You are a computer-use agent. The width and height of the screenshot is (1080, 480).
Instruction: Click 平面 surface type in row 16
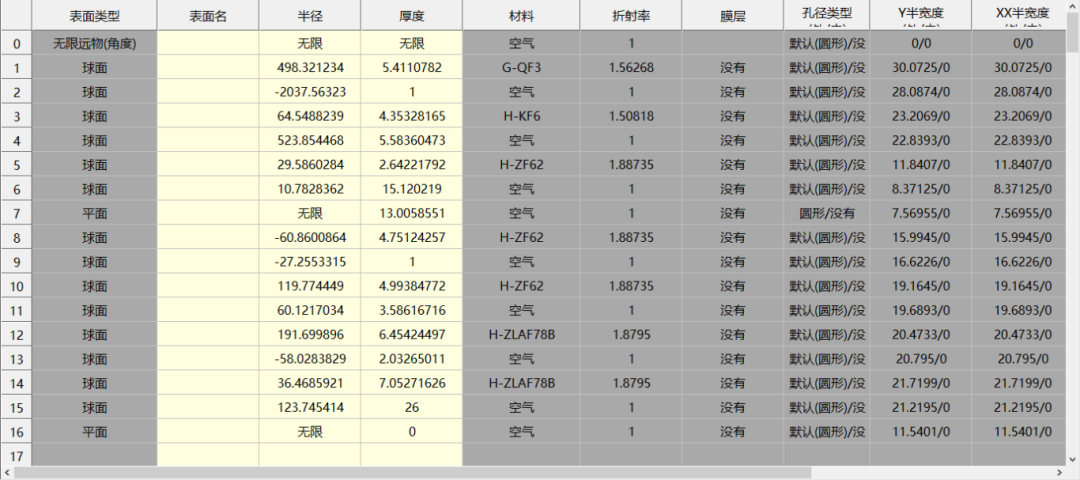(x=94, y=432)
